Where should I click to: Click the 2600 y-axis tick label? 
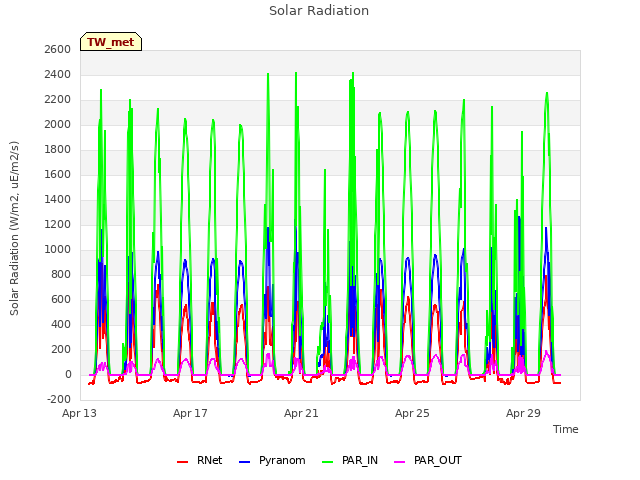(x=58, y=49)
